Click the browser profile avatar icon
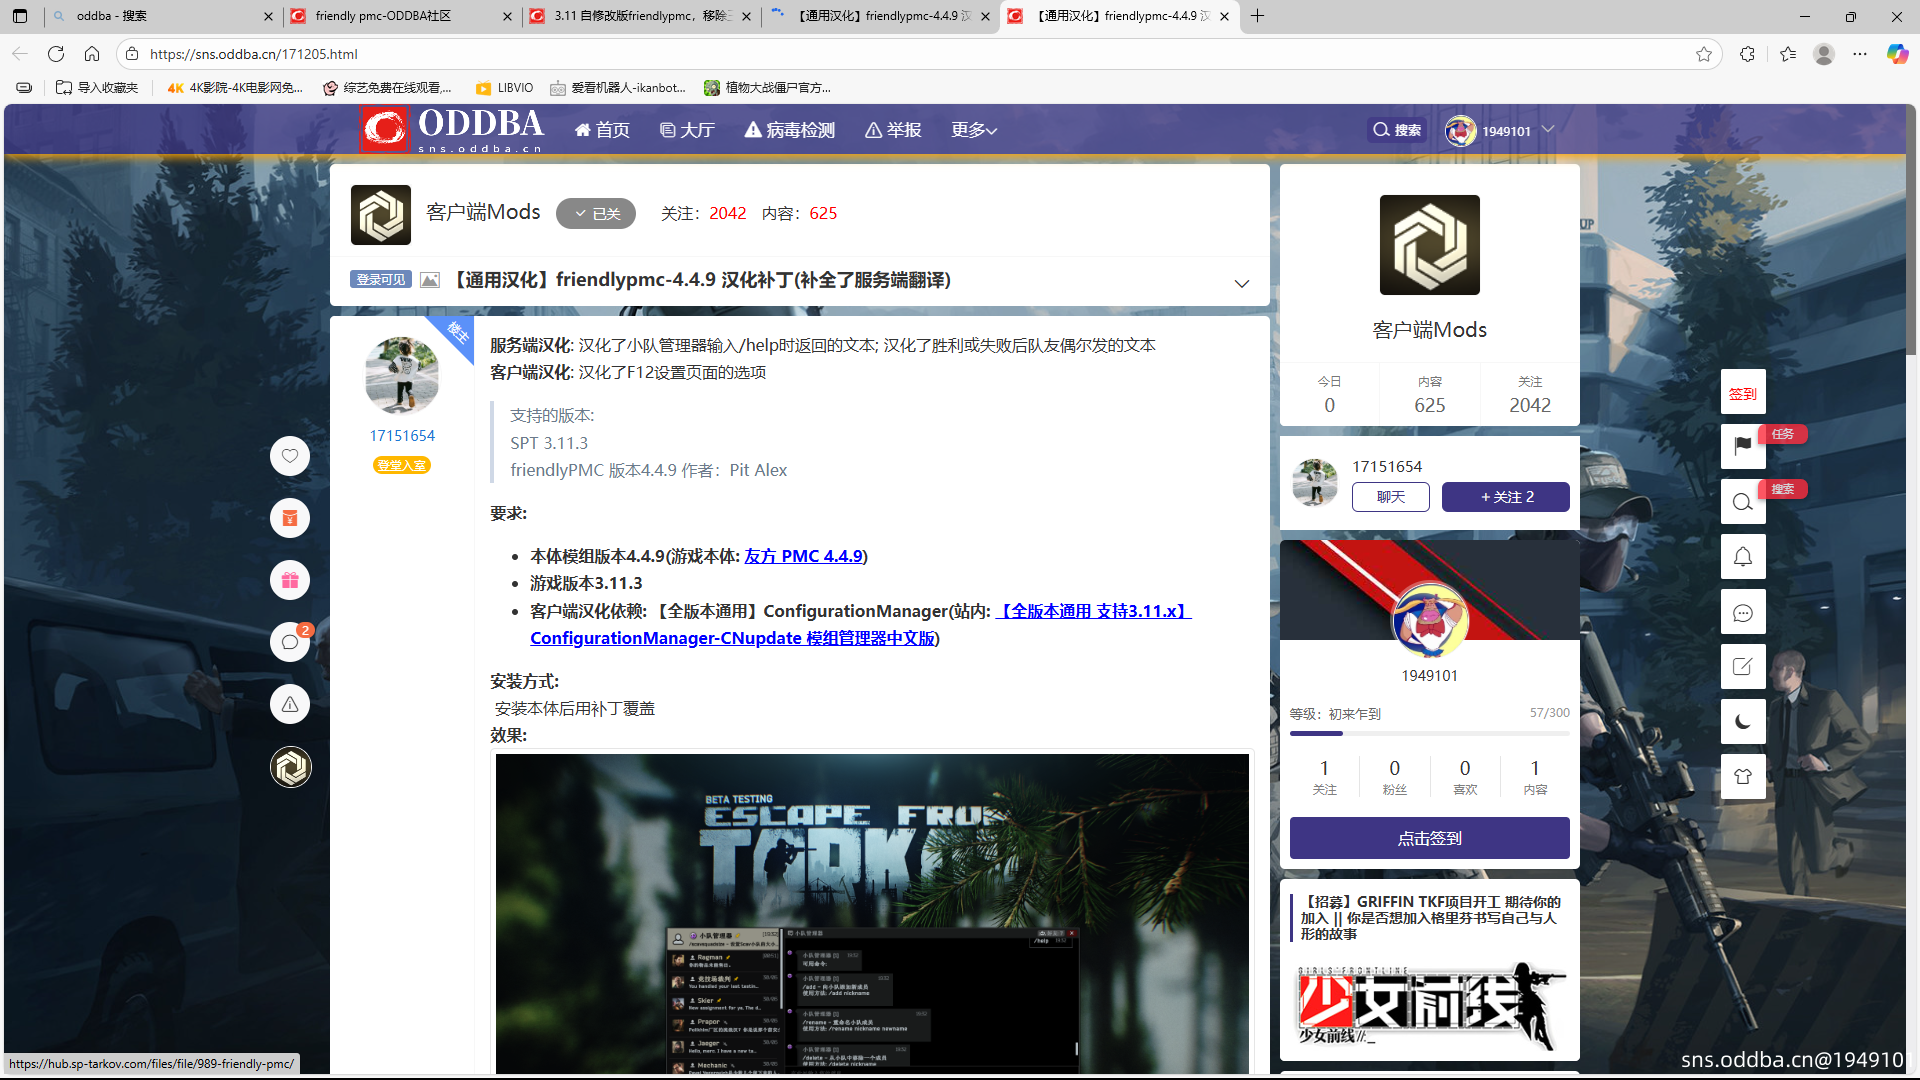This screenshot has height=1080, width=1920. click(x=1824, y=54)
